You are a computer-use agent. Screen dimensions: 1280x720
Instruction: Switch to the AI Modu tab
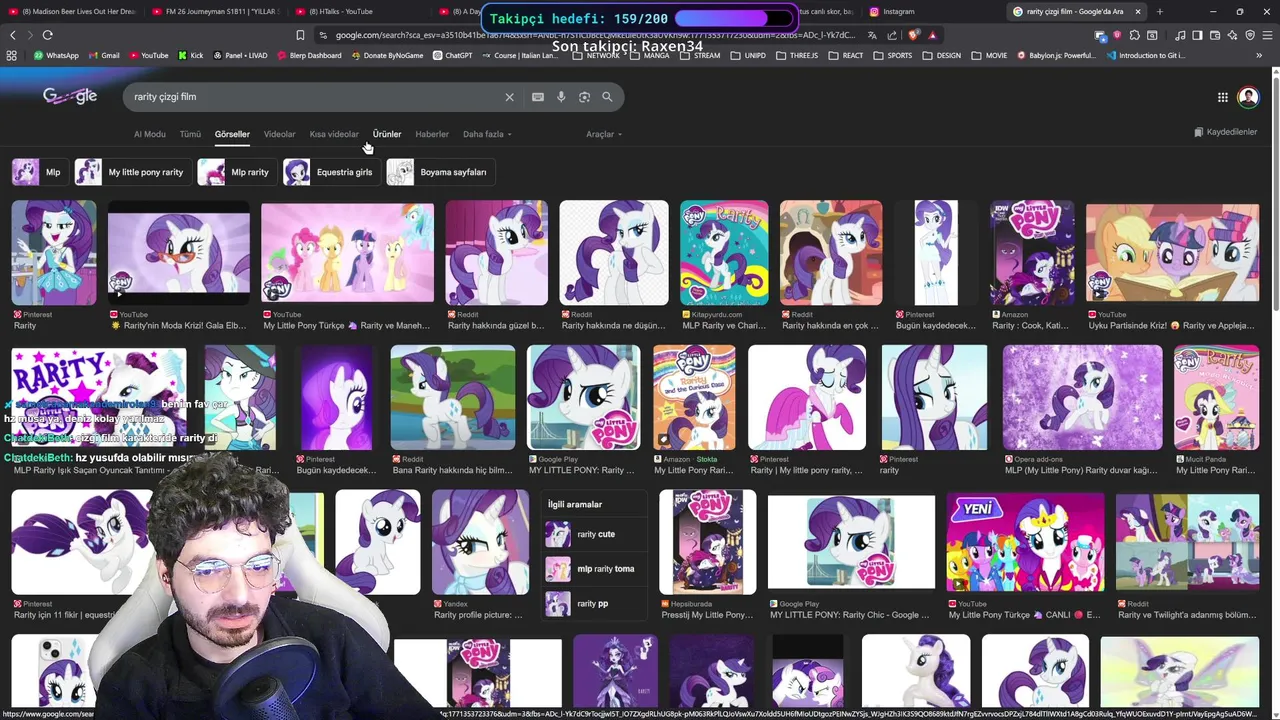pyautogui.click(x=150, y=134)
